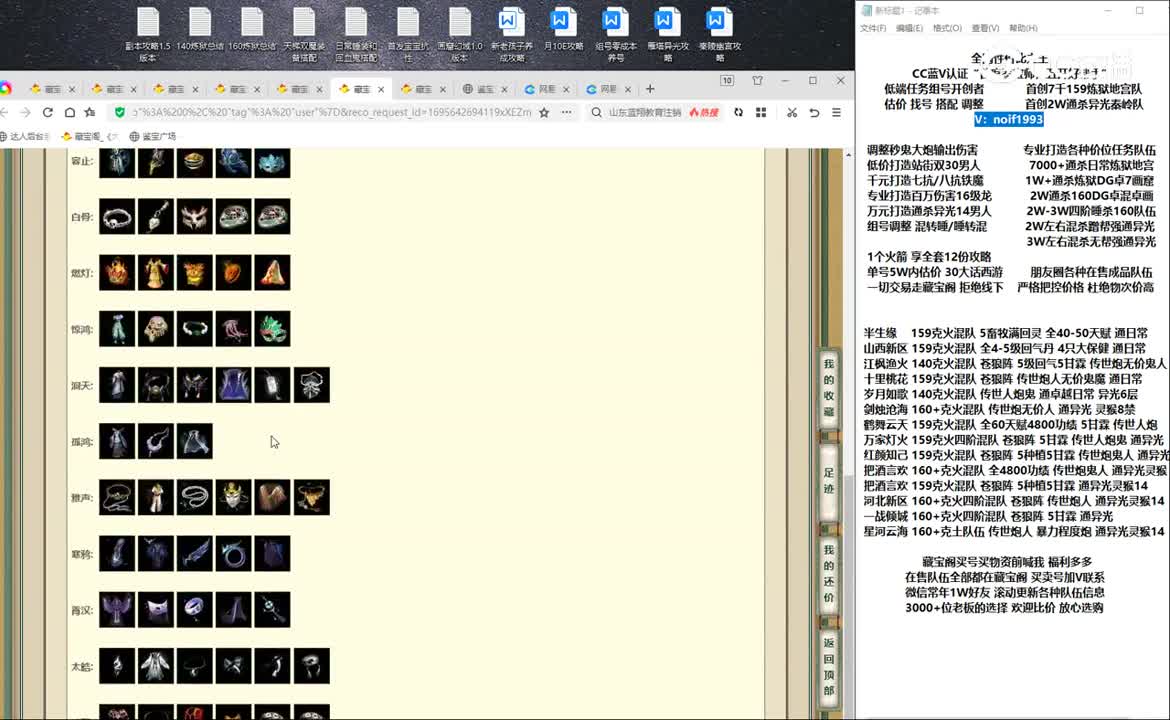Select the green feathered mask in 惊鸿 row
Viewport: 1170px width, 720px height.
coord(272,328)
